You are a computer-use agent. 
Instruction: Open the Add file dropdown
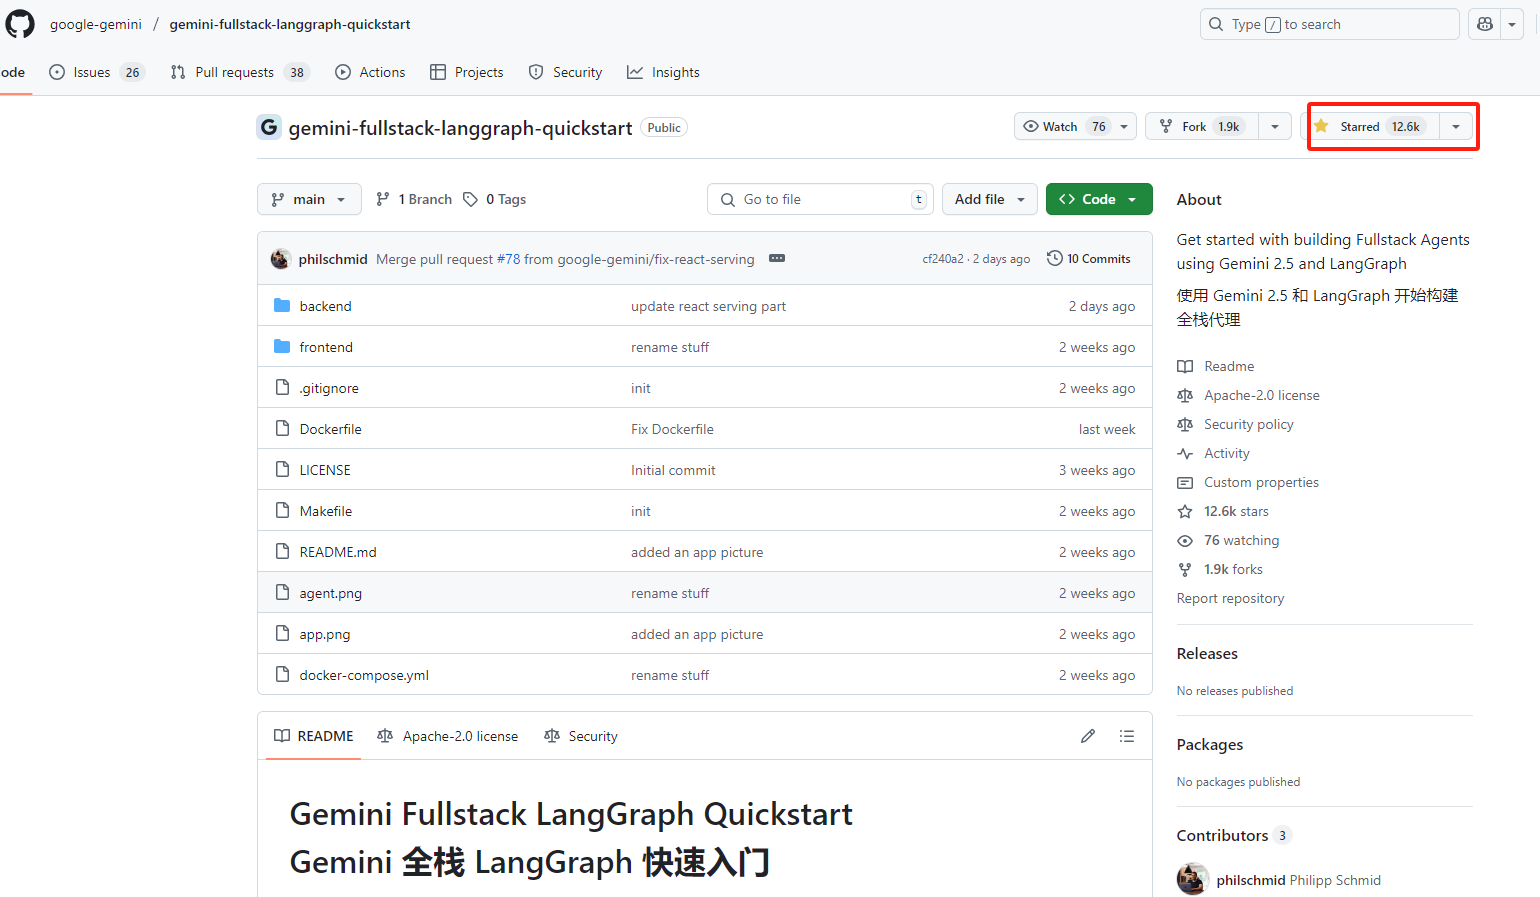(x=989, y=199)
